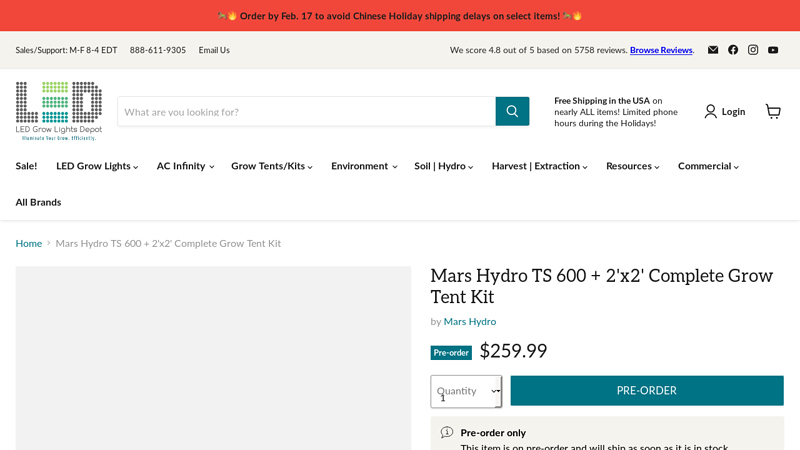The height and width of the screenshot is (450, 800).
Task: Click the Login account icon
Action: click(x=724, y=111)
